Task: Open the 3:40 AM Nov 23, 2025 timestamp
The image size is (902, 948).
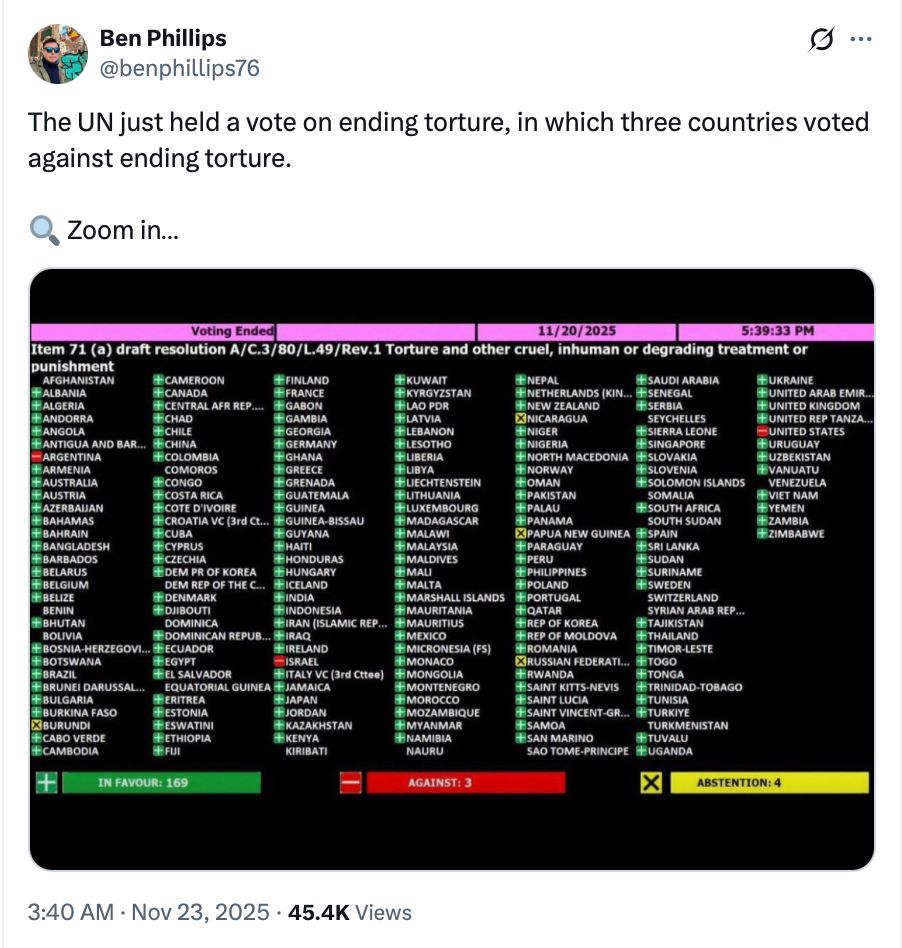Action: pyautogui.click(x=149, y=912)
